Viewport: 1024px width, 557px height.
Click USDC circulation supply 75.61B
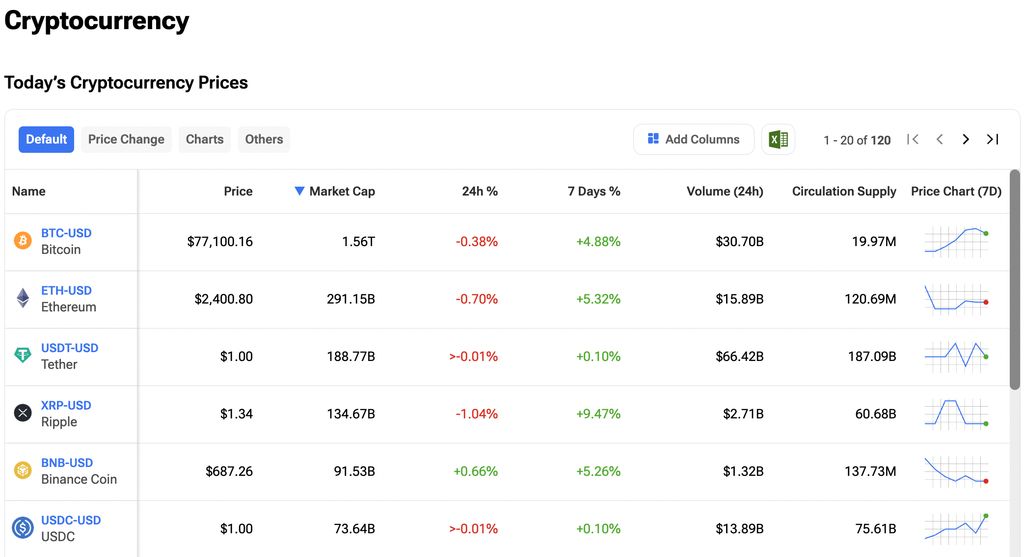coord(876,529)
